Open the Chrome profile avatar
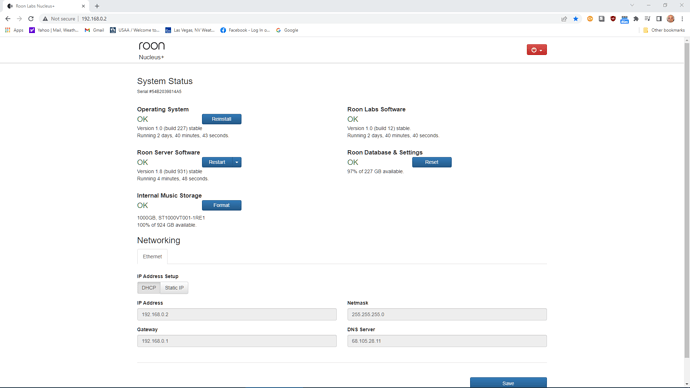The height and width of the screenshot is (388, 690). pos(671,19)
